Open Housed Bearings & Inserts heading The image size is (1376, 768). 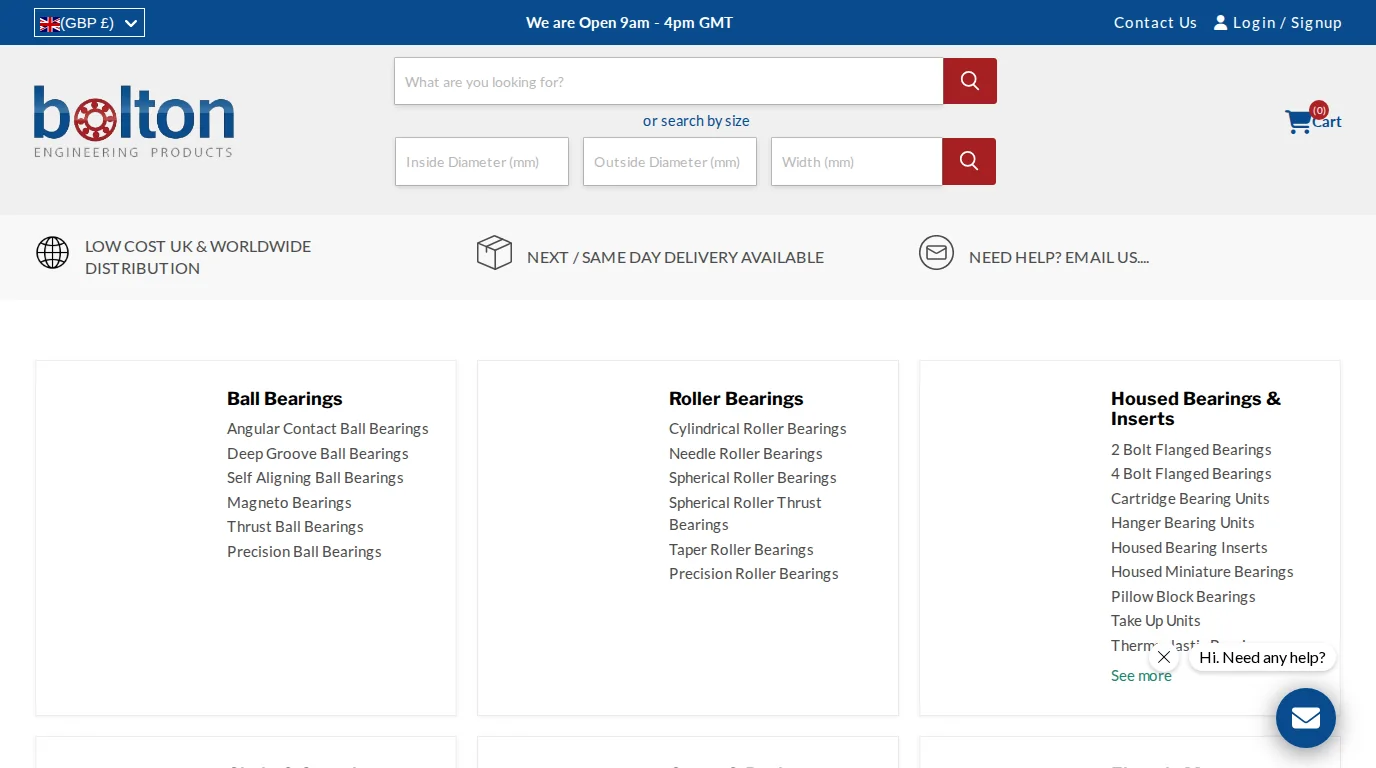[x=1196, y=408]
